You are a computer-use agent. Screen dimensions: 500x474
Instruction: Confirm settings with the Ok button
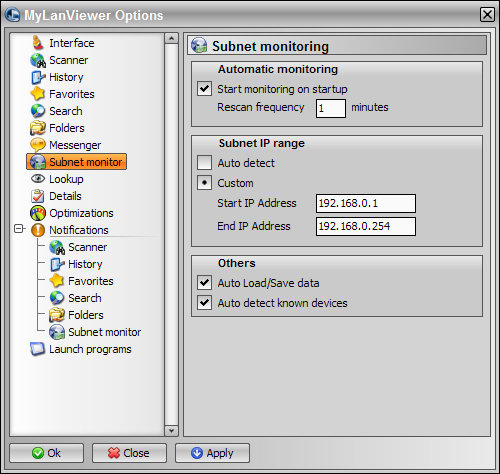[x=47, y=453]
